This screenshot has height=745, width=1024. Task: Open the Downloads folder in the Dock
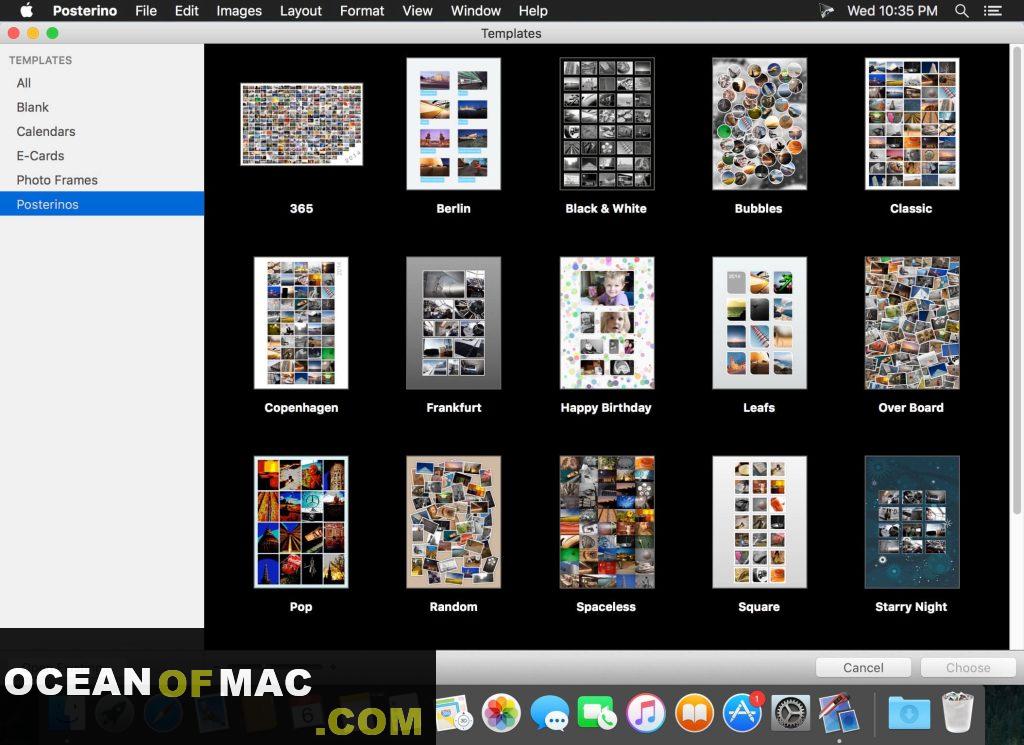pos(909,712)
